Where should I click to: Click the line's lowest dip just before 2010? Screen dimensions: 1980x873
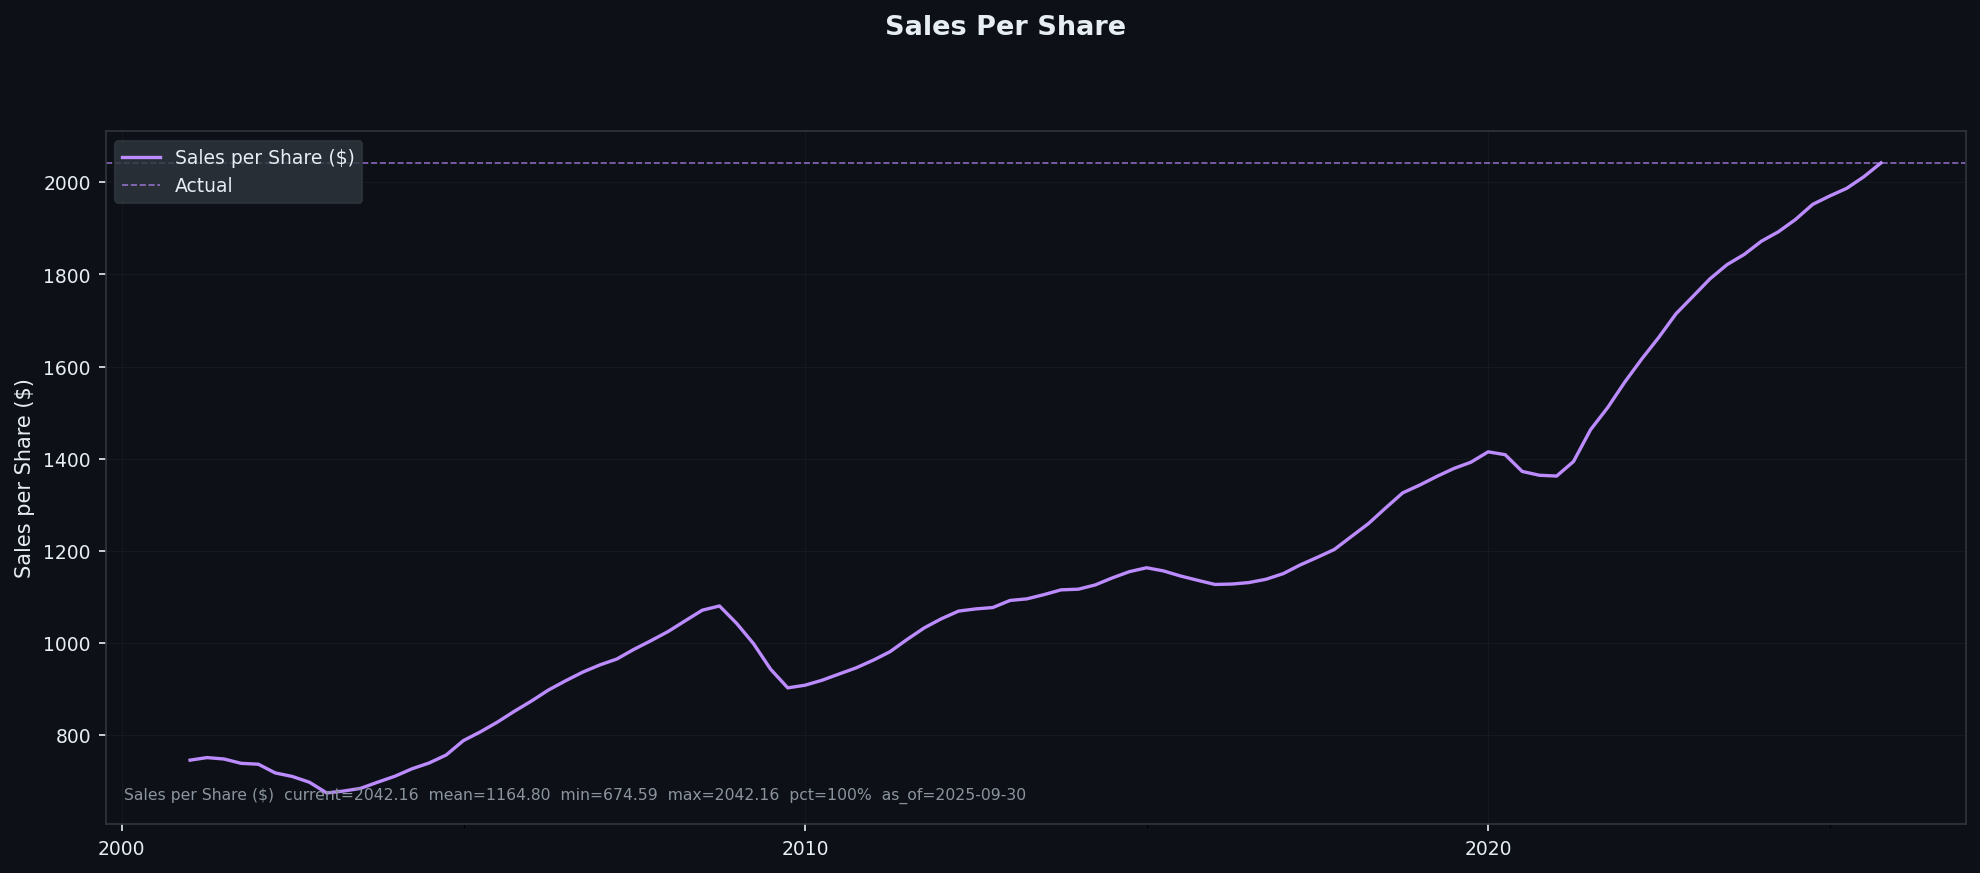click(x=788, y=687)
